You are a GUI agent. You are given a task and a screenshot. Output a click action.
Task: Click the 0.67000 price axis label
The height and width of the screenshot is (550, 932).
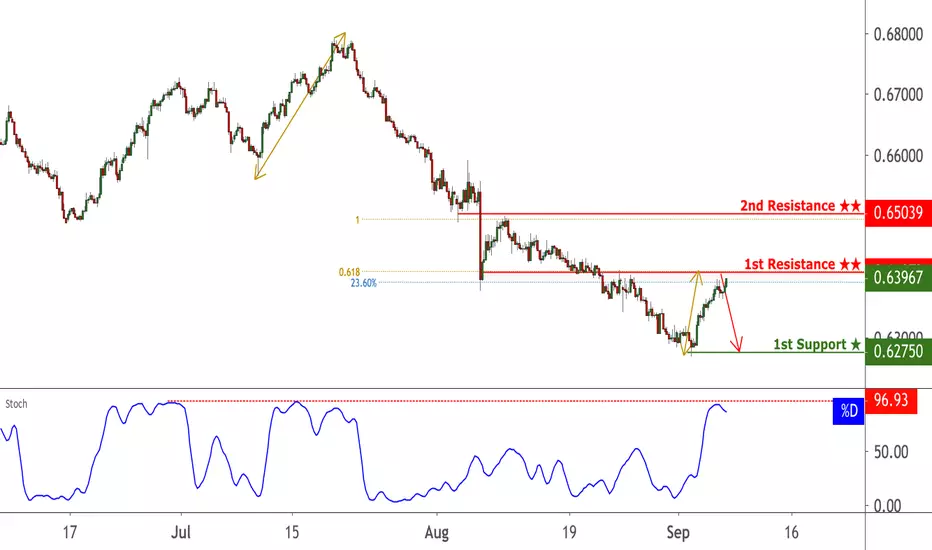(898, 94)
